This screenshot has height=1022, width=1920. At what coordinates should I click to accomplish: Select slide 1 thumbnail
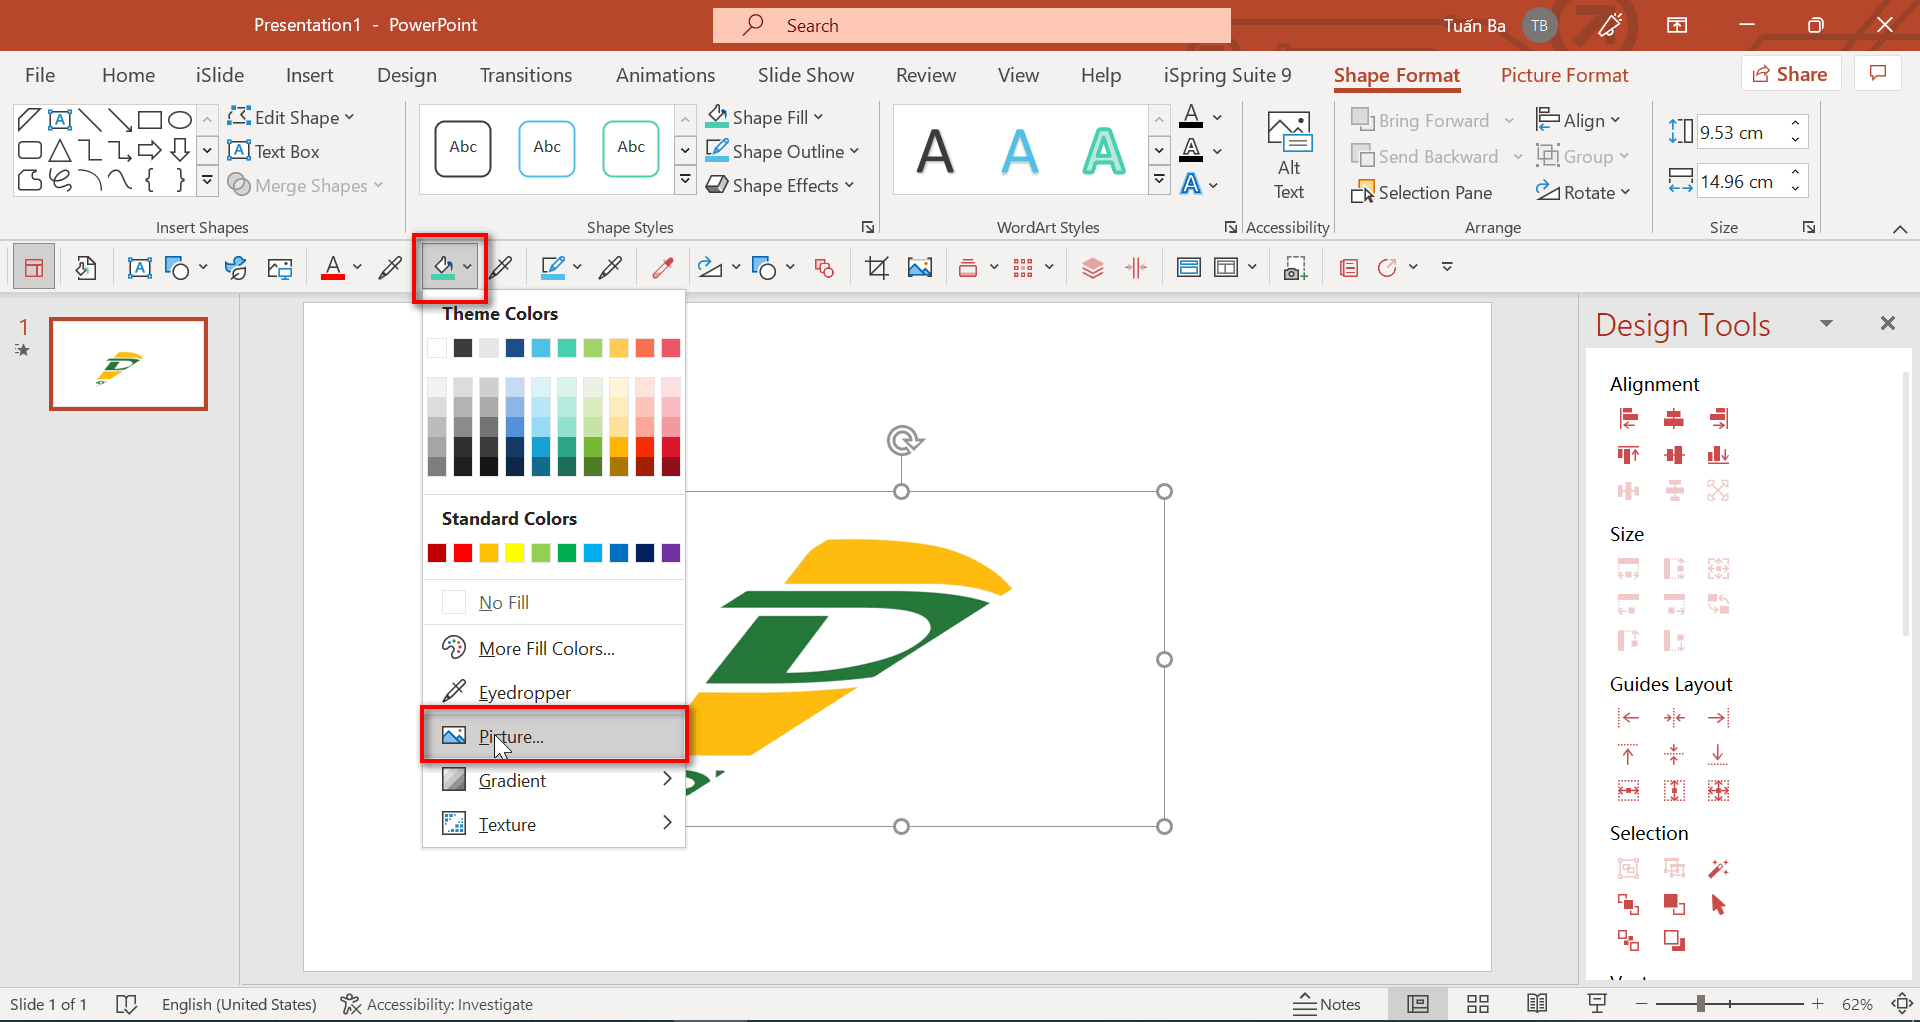click(129, 364)
